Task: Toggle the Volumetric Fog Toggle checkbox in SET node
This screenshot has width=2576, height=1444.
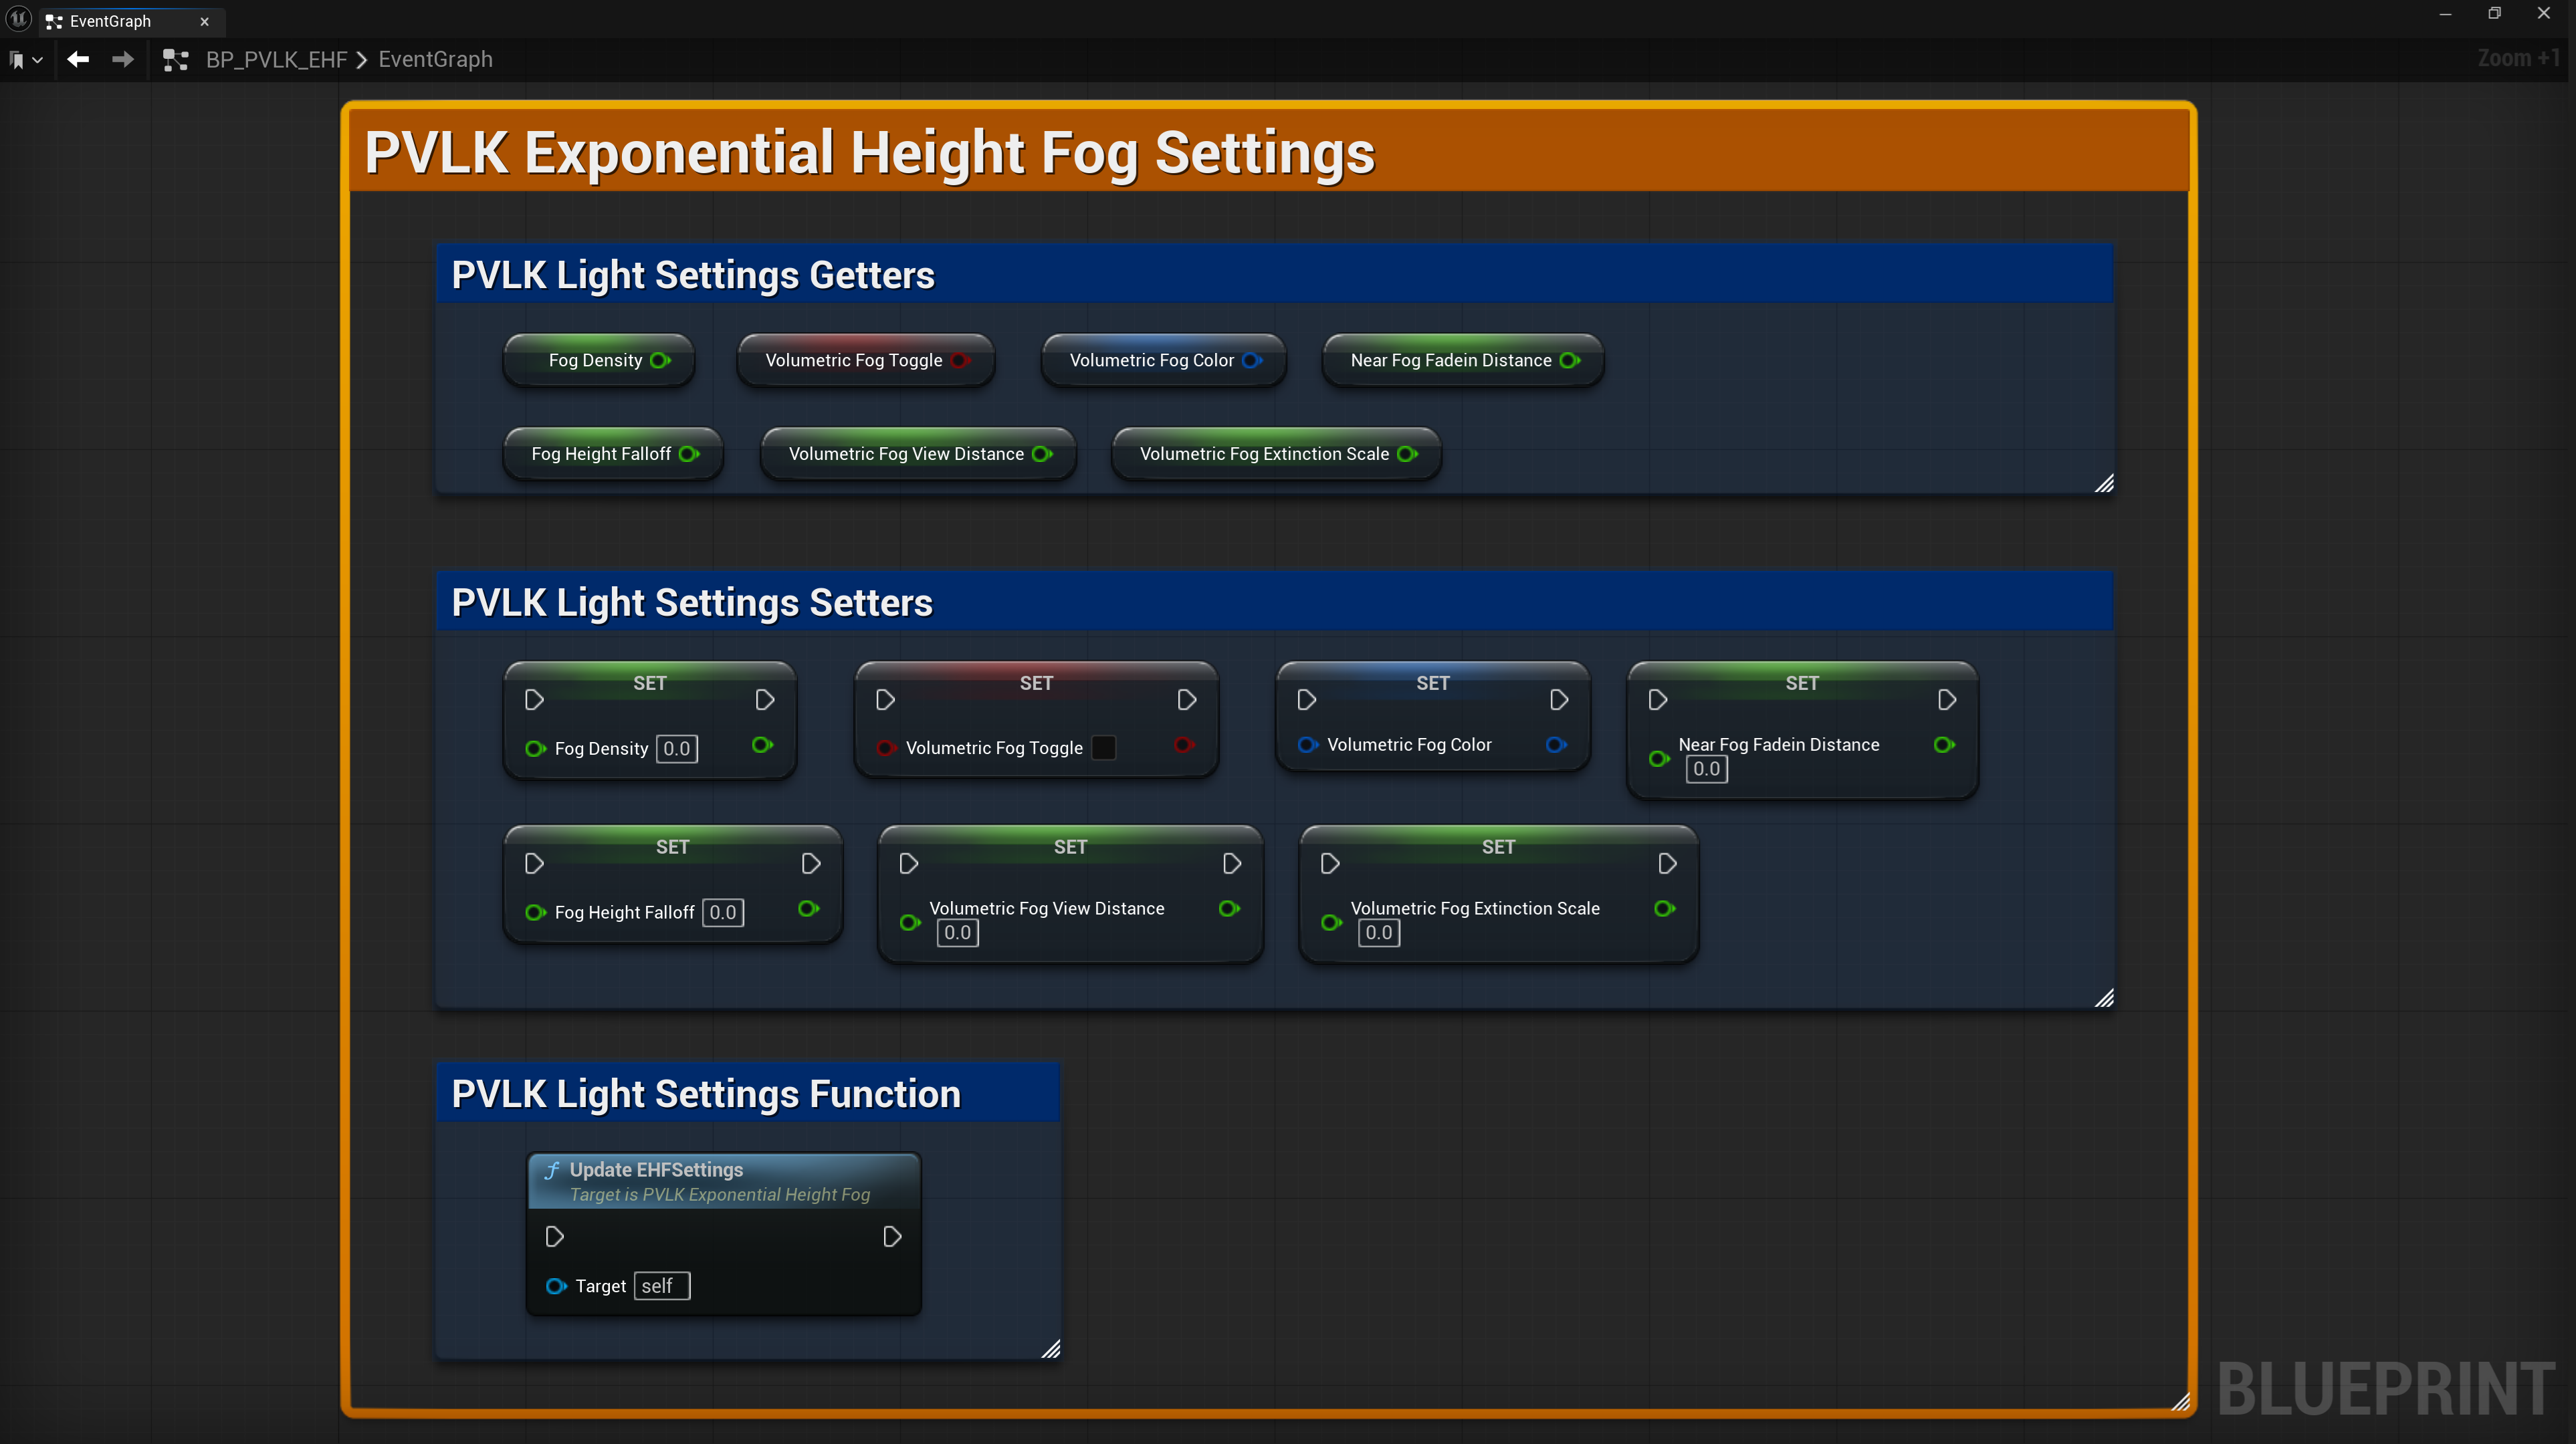Action: [x=1103, y=748]
